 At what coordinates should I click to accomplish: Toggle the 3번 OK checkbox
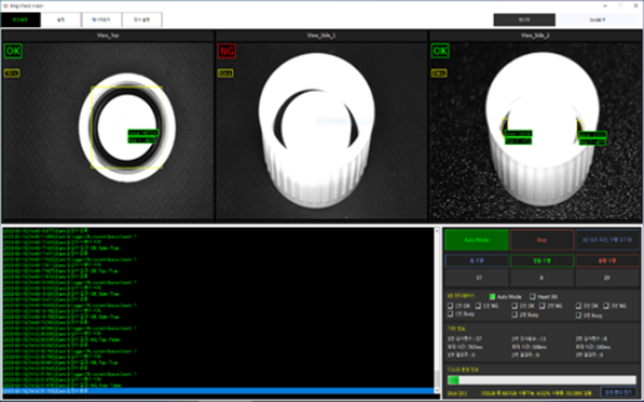pyautogui.click(x=578, y=306)
